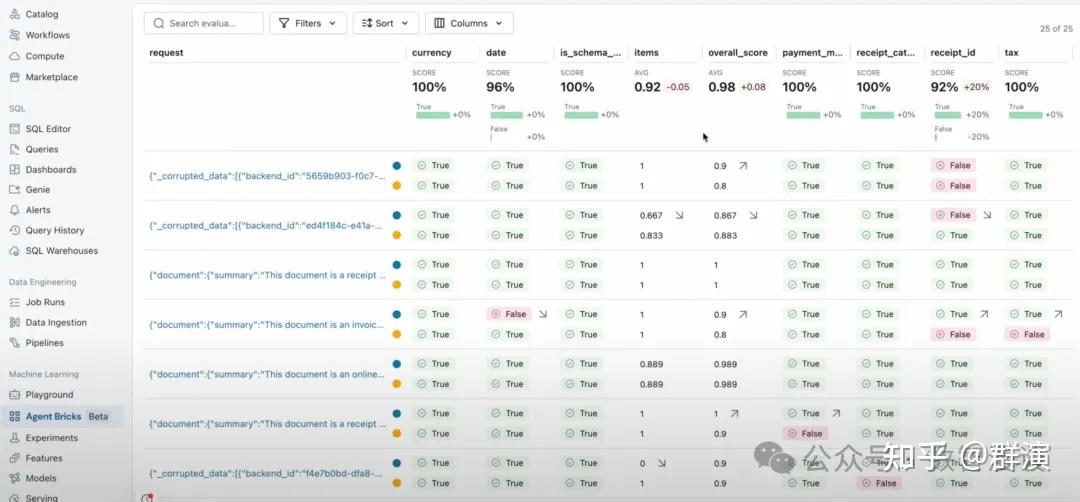Open the first _corrupted_data request link
The image size is (1080, 502).
266,176
